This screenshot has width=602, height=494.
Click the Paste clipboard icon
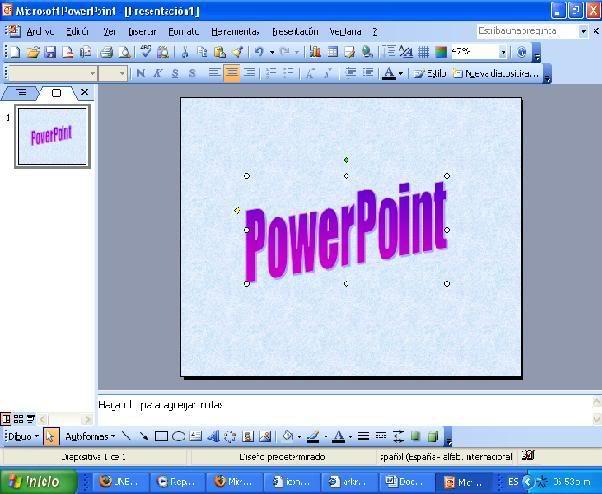pyautogui.click(x=220, y=52)
